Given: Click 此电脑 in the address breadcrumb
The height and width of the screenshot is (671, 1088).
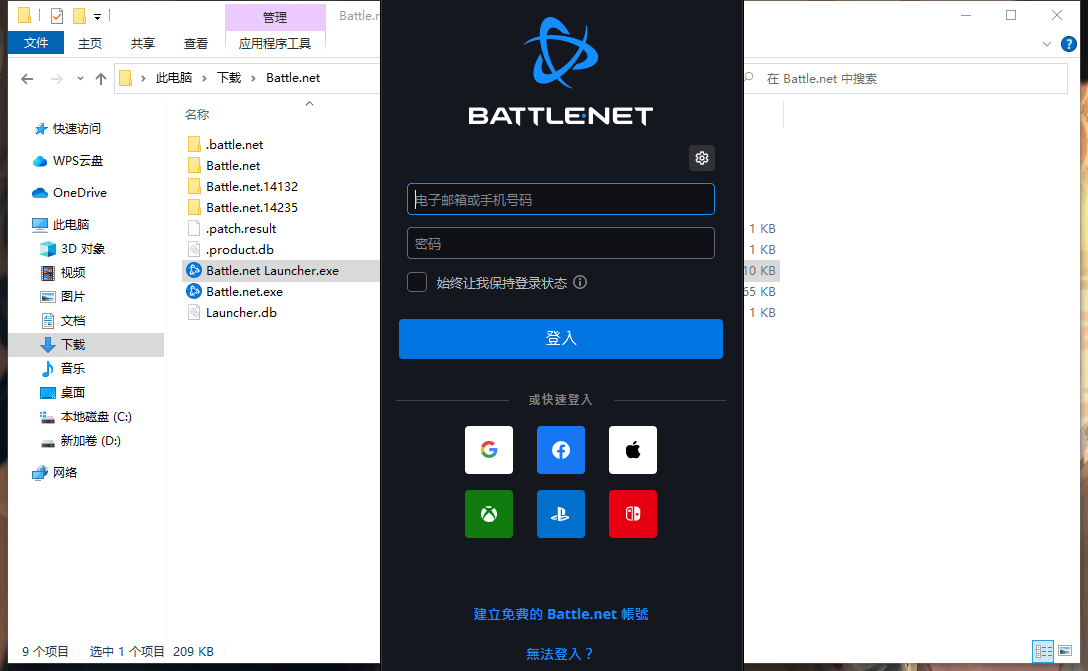Looking at the screenshot, I should click(173, 78).
